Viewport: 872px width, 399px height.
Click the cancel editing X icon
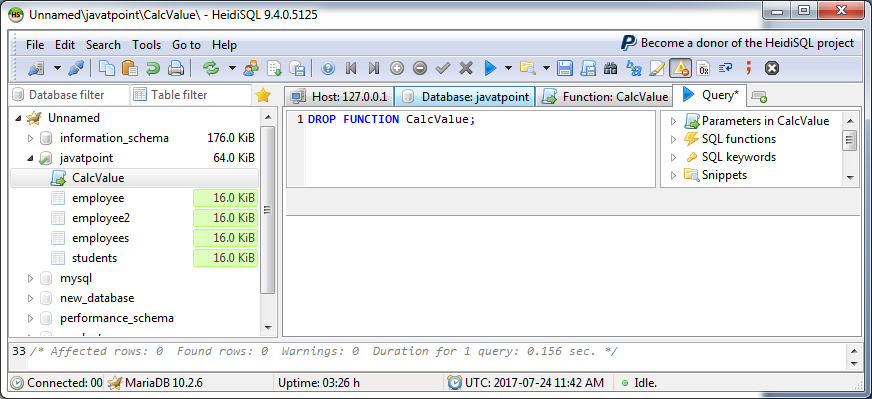tap(465, 68)
